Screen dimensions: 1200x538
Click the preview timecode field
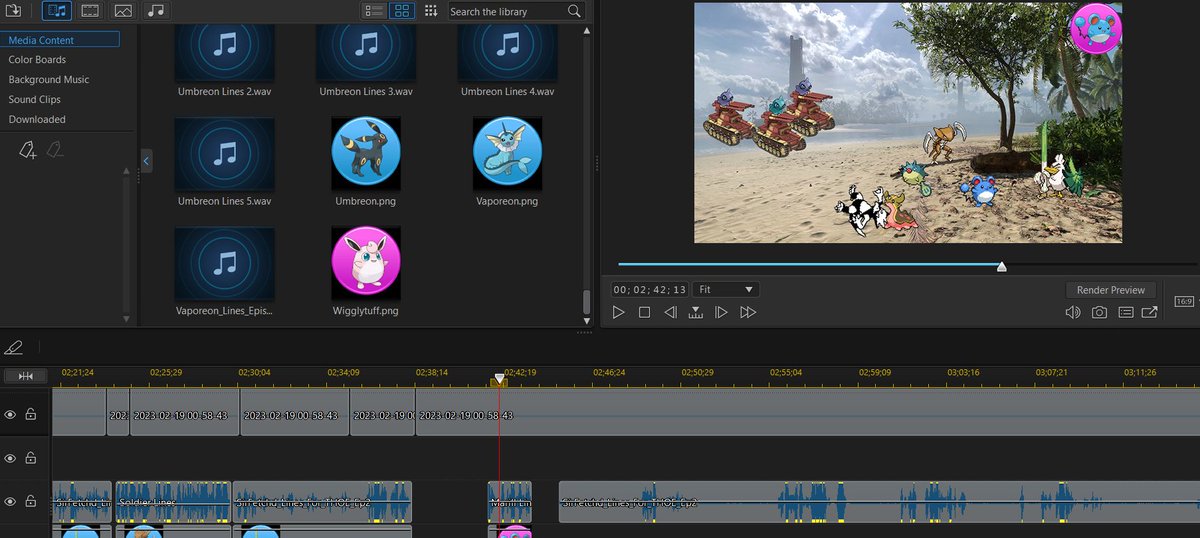point(650,289)
